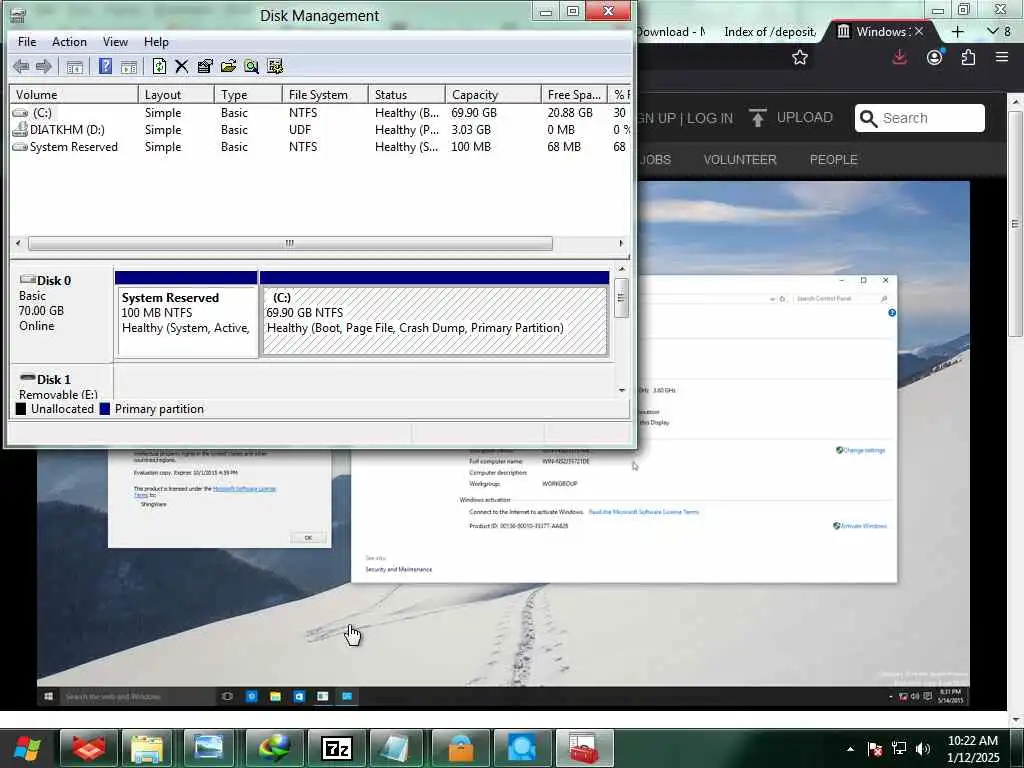Select the System Reserved row in volume list
This screenshot has width=1024, height=768.
319,147
